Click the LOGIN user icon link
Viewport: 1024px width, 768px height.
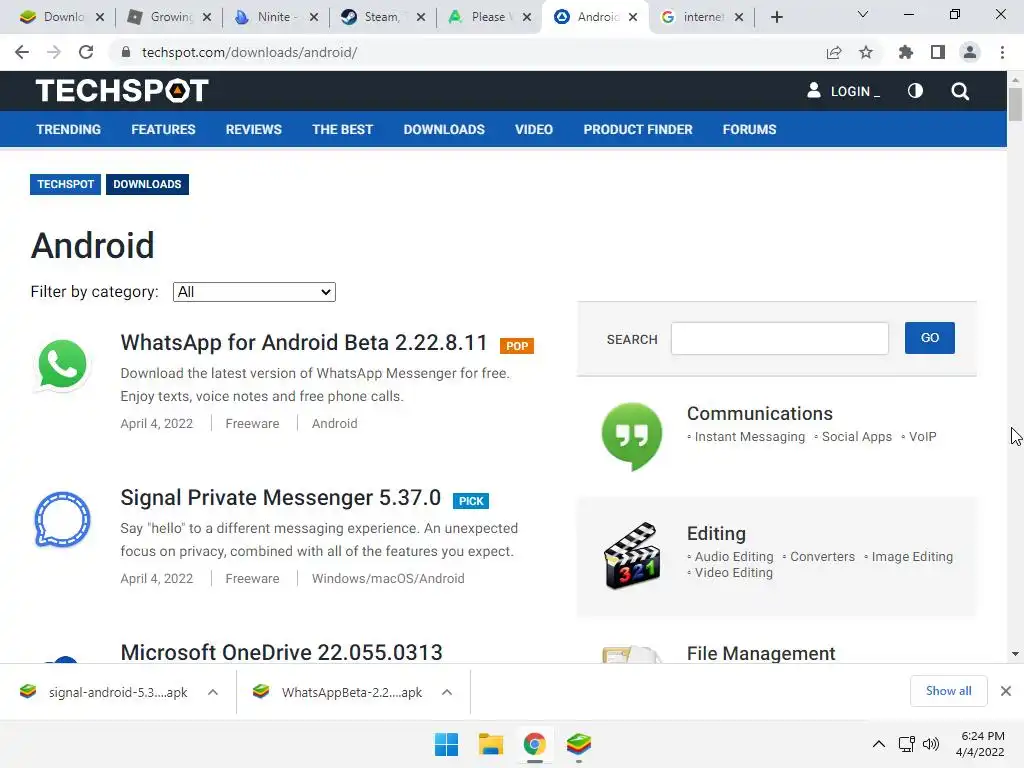[x=843, y=91]
